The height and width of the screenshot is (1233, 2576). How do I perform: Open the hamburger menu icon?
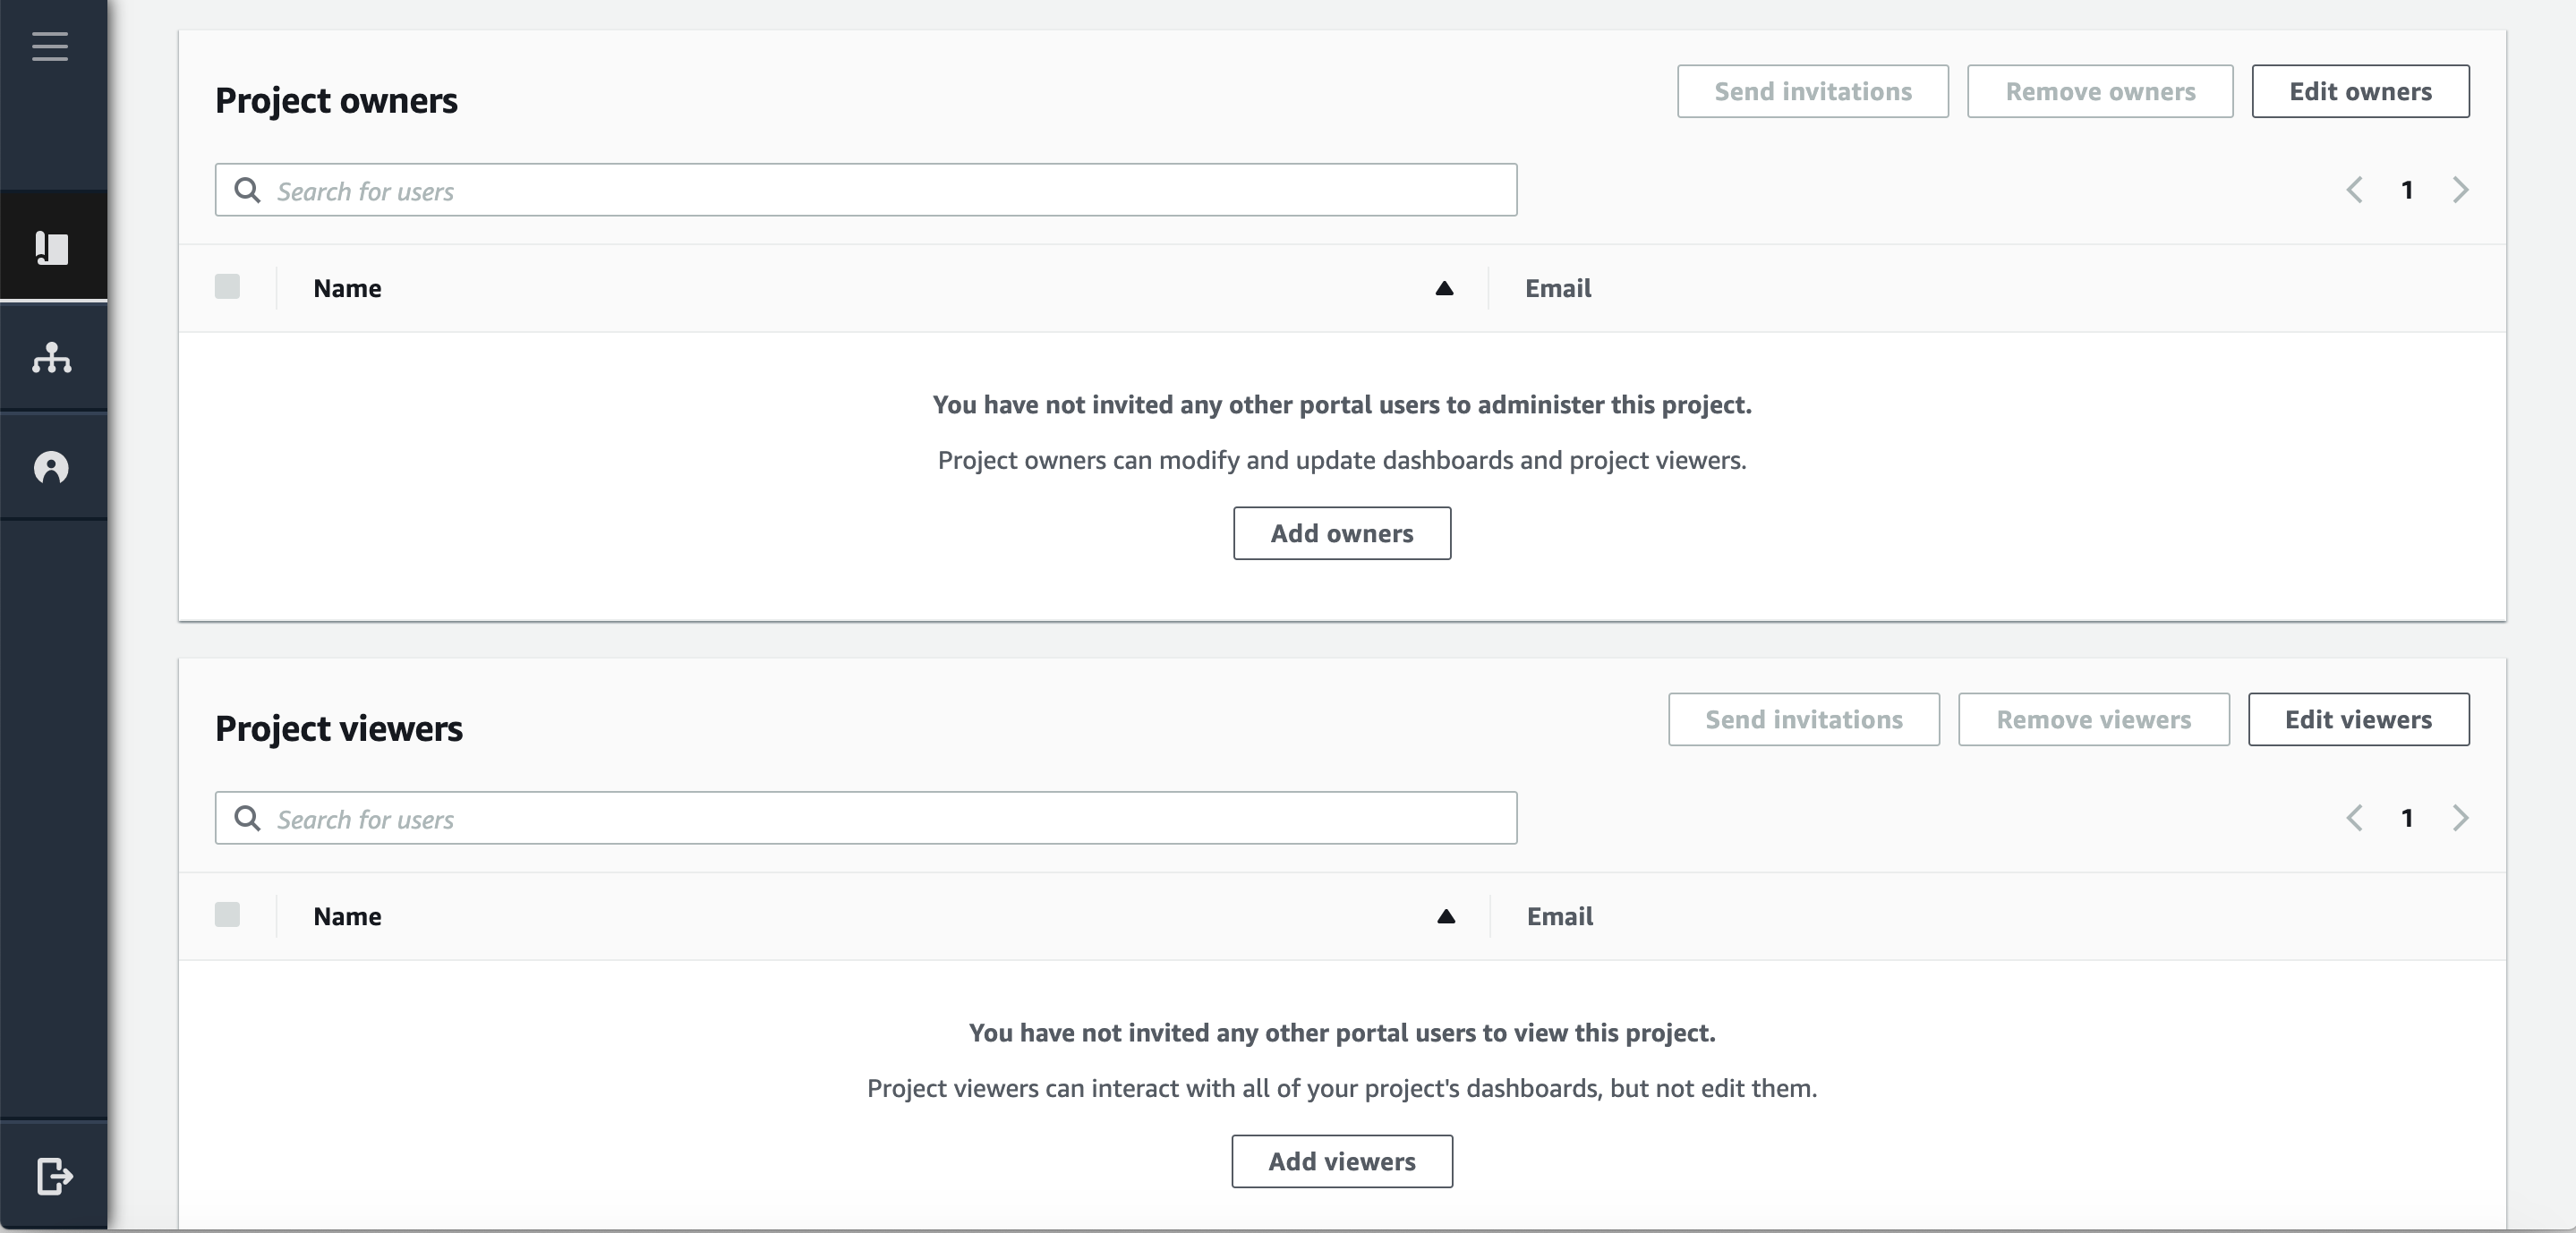pyautogui.click(x=50, y=46)
